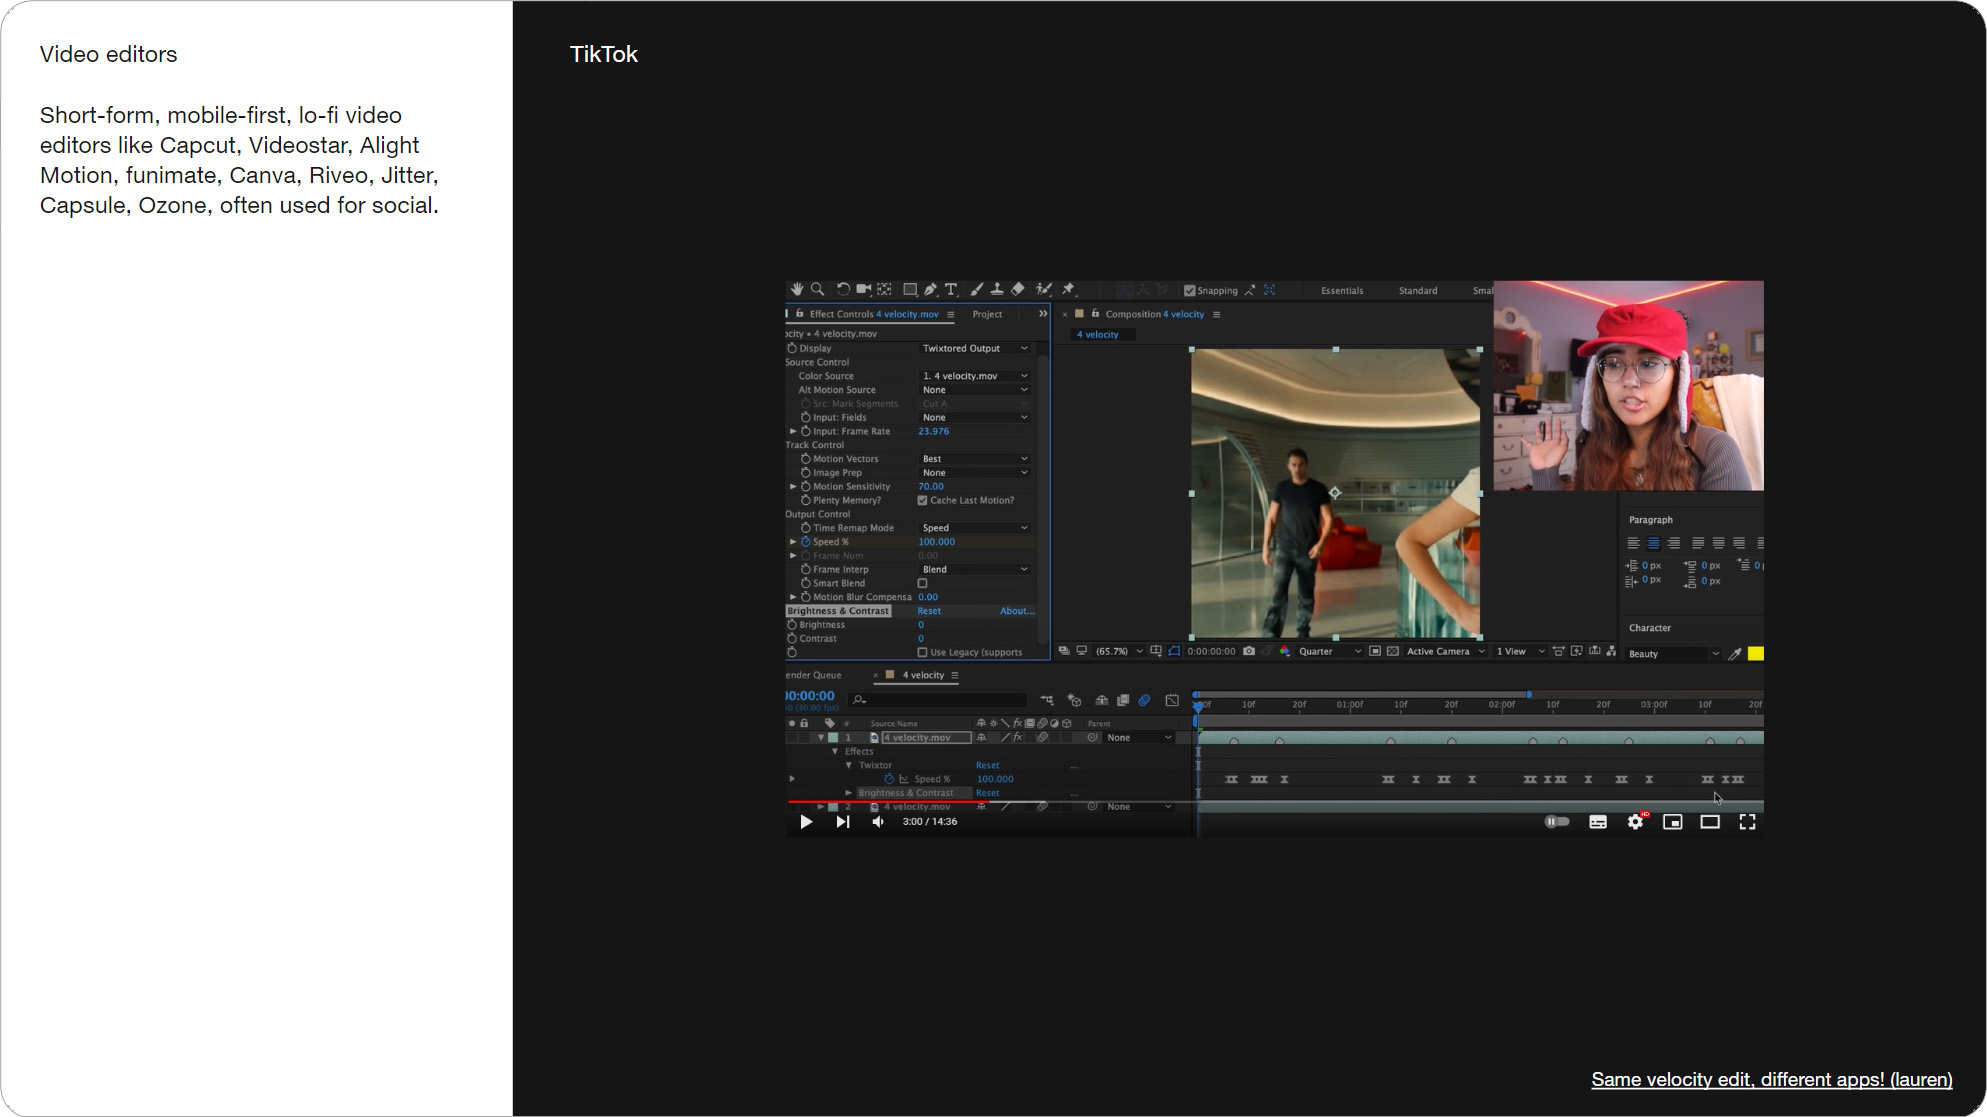Click the eyedropper icon in Character panel
The image size is (1987, 1117).
click(1735, 654)
